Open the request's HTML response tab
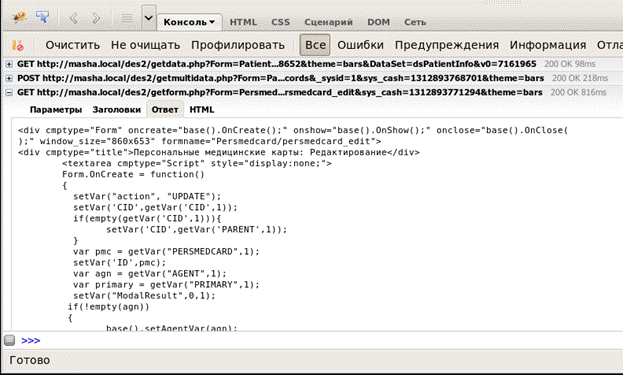 pyautogui.click(x=201, y=110)
